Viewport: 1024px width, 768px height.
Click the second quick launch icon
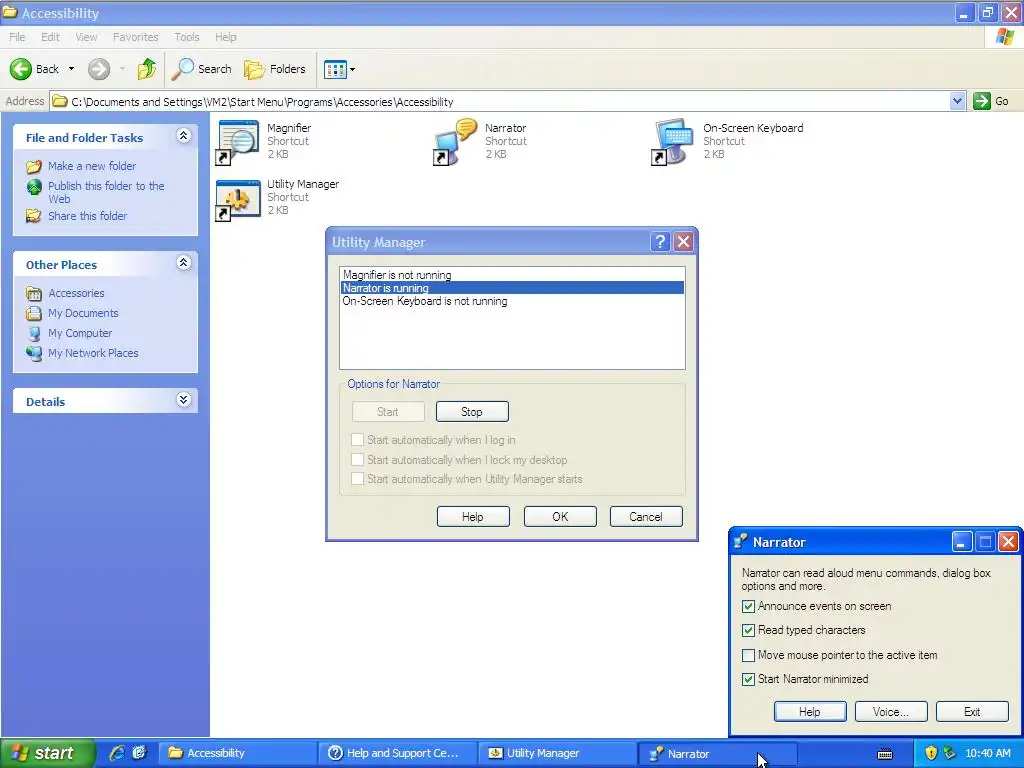tap(139, 753)
